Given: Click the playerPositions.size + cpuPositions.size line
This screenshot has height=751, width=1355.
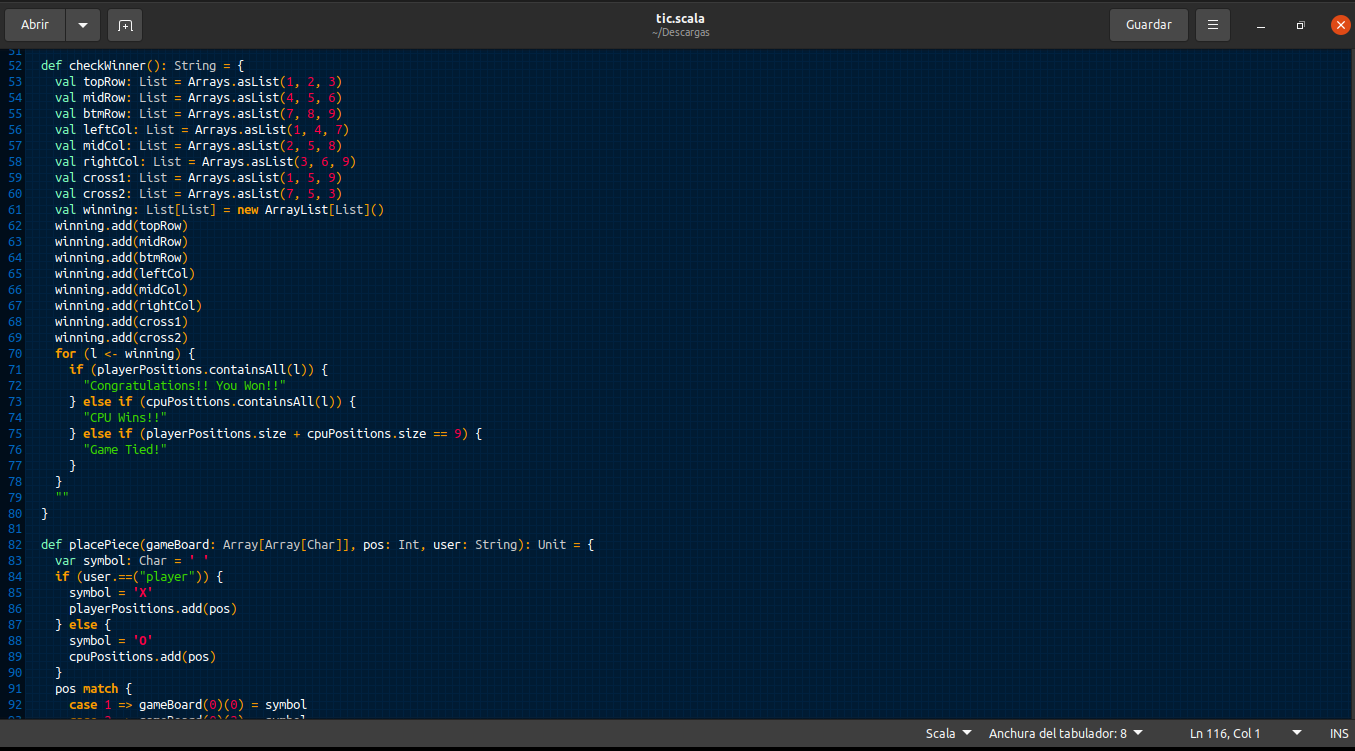Looking at the screenshot, I should (x=276, y=434).
